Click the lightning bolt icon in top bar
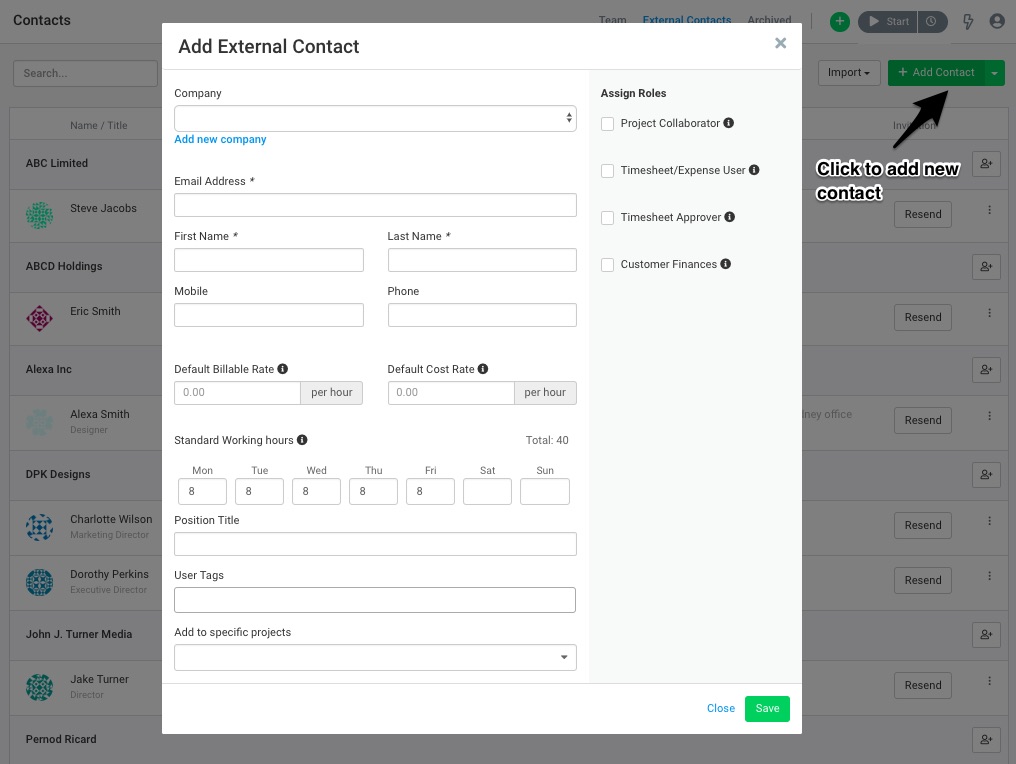Screen dimensions: 1016x764 point(967,21)
